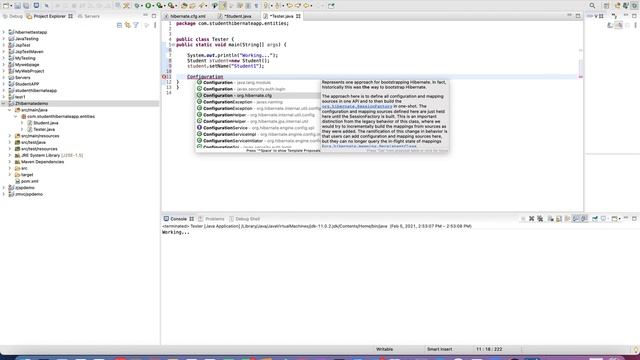Toggle Scroll Lock in the Console toolbar
This screenshot has height=360, width=640.
(x=559, y=219)
